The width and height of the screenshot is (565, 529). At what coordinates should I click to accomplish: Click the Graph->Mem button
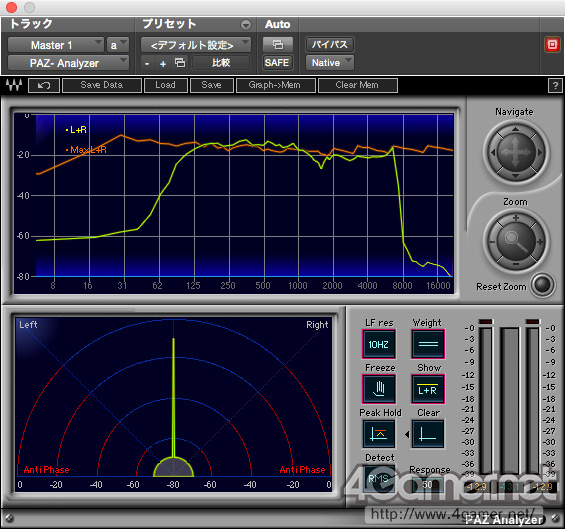(275, 85)
